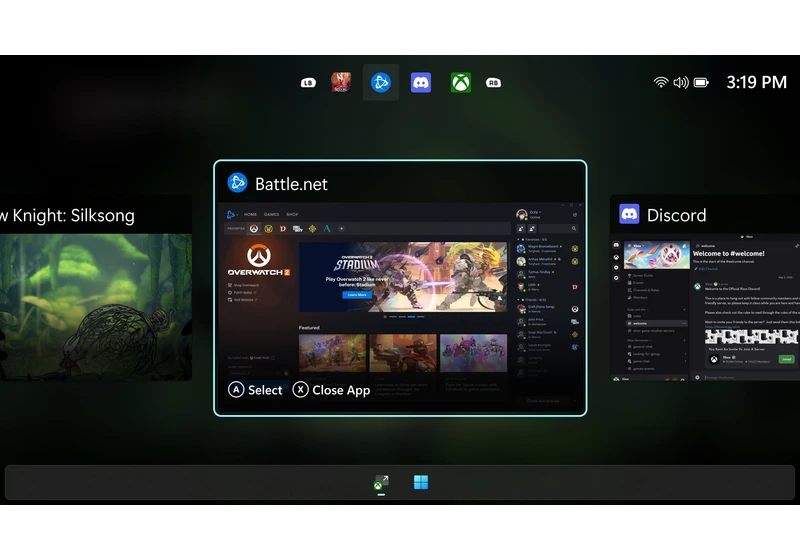Click the LB bumper indicator

click(x=308, y=83)
